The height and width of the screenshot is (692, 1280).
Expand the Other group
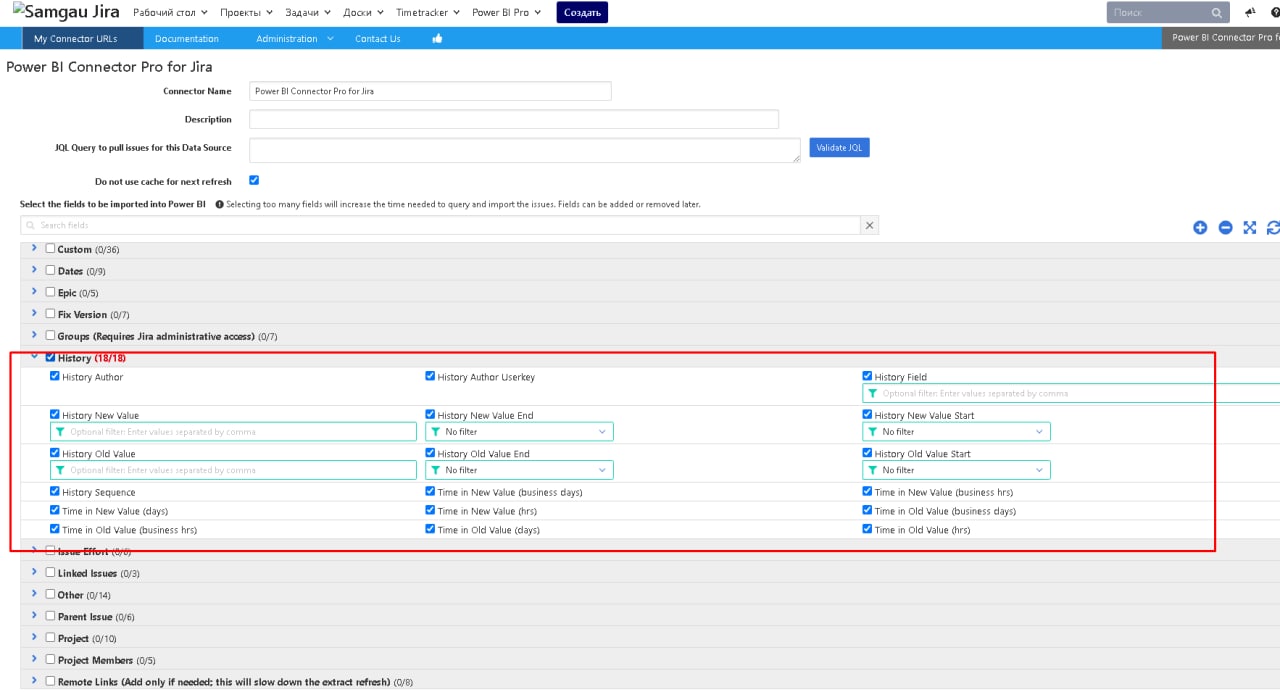pos(34,594)
